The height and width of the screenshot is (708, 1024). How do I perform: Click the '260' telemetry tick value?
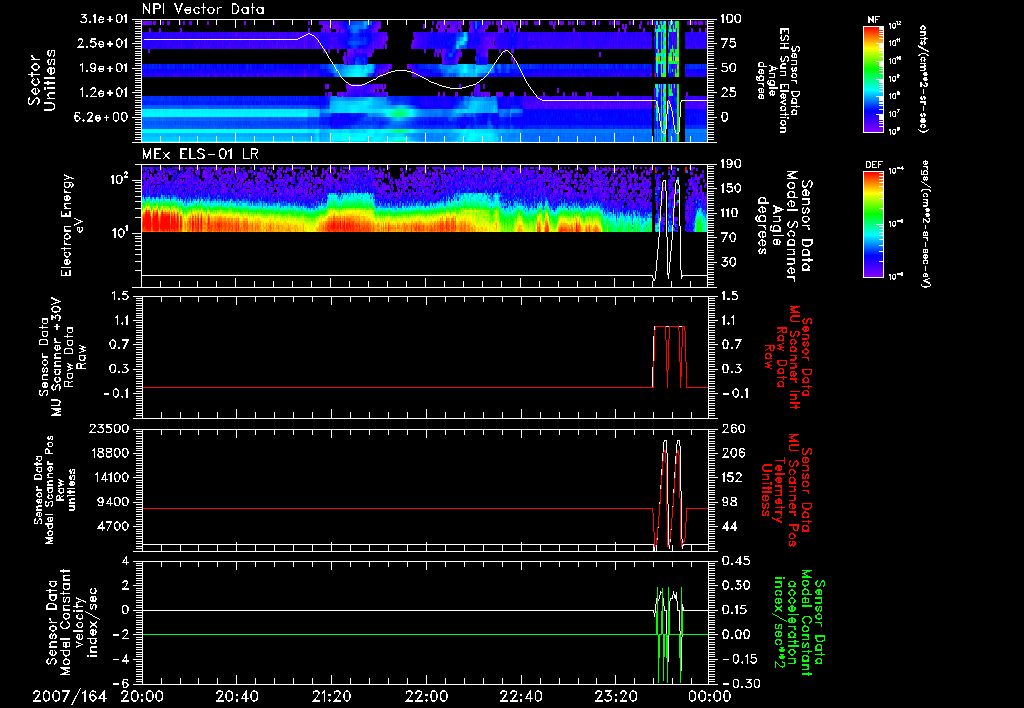[731, 428]
